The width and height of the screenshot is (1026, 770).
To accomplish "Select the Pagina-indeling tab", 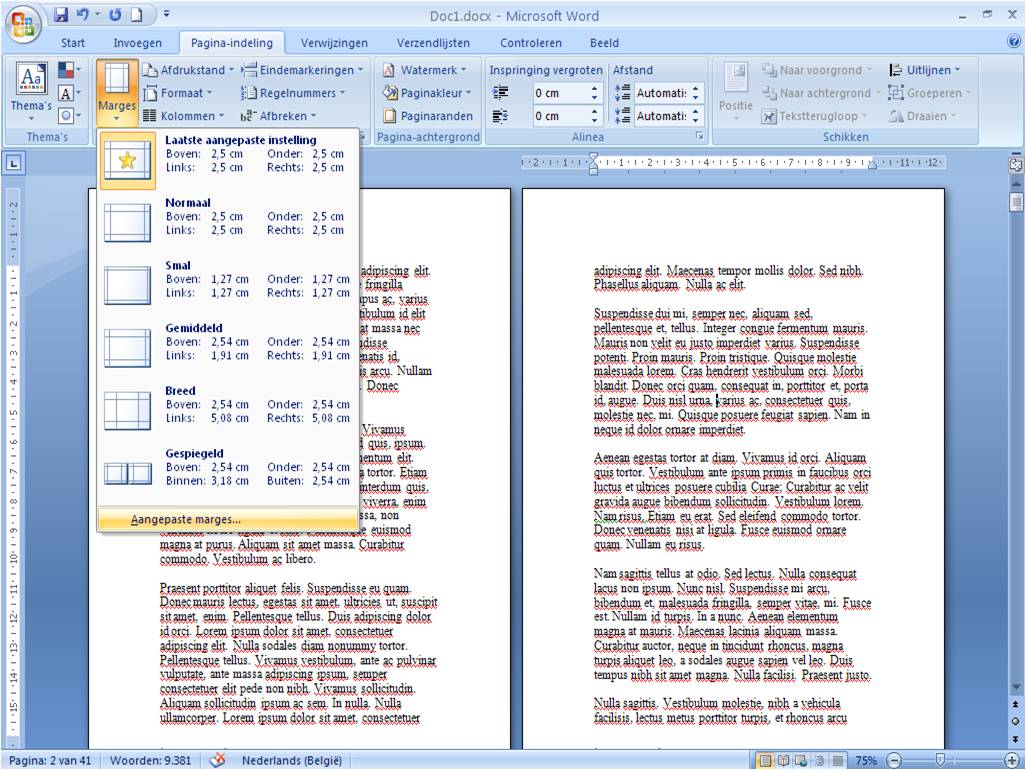I will point(232,43).
